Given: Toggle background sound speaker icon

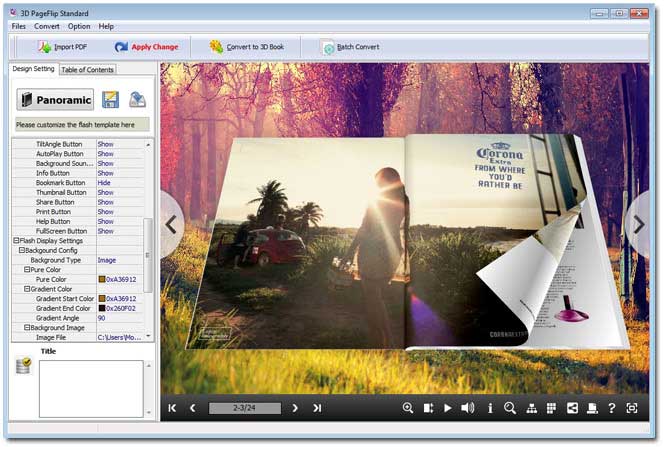Looking at the screenshot, I should coord(467,408).
